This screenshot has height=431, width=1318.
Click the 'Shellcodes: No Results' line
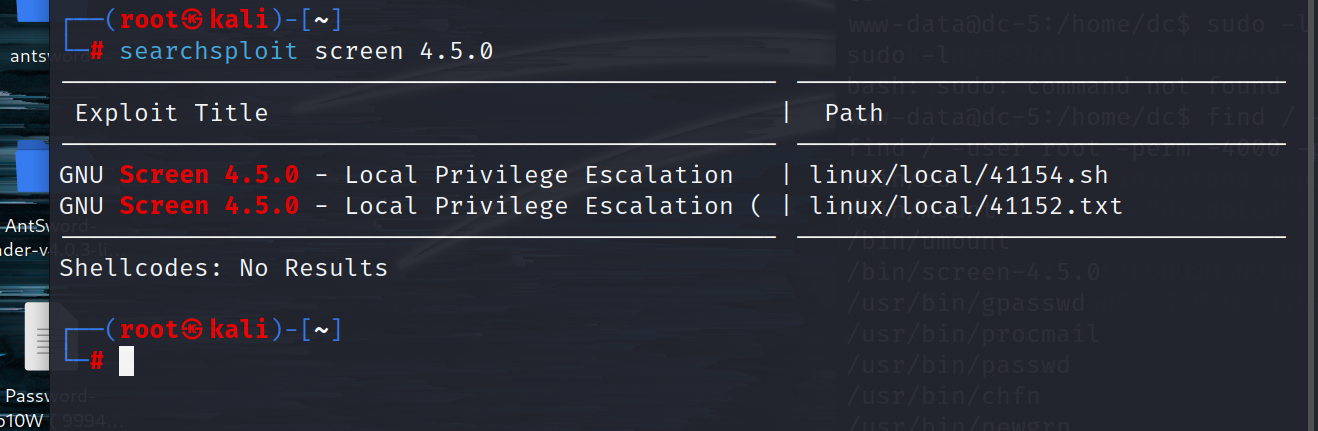(x=224, y=268)
